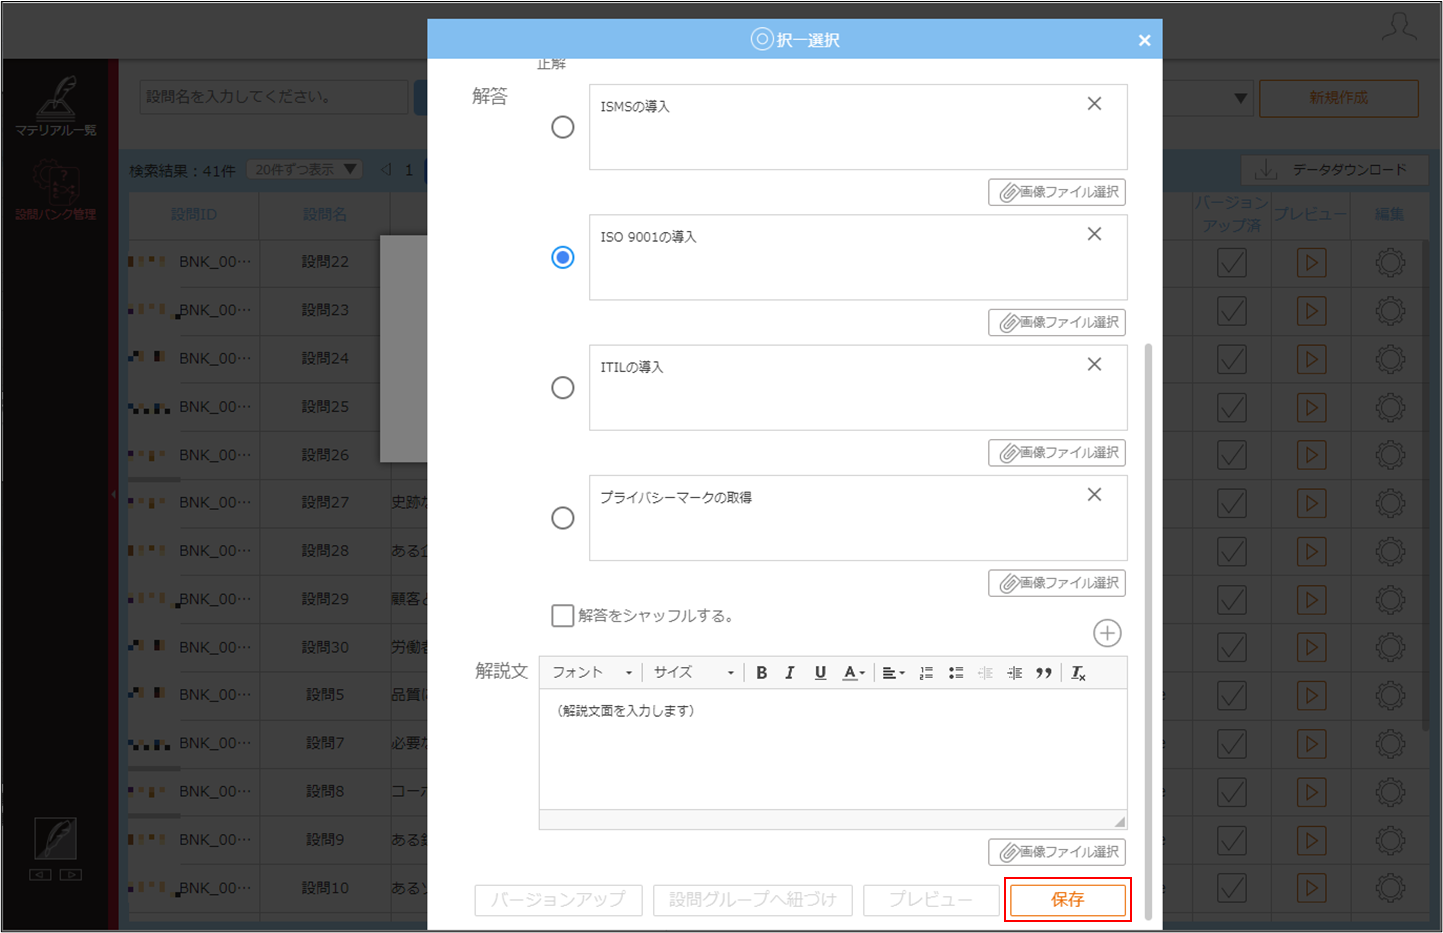Screen dimensions: 1443x933
Task: Open dropdown arrow next to 新規作成
Action: click(x=1240, y=98)
